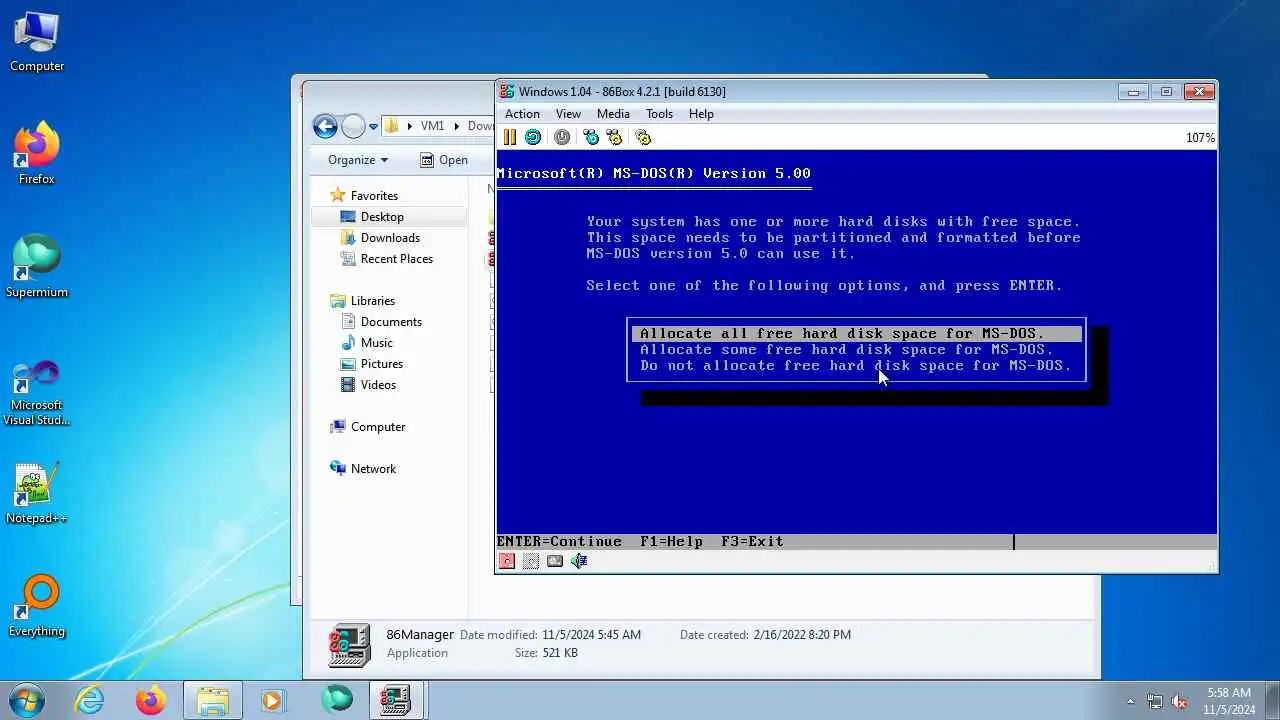Select Computer in Explorer navigation pane
The image size is (1280, 720).
[x=378, y=427]
